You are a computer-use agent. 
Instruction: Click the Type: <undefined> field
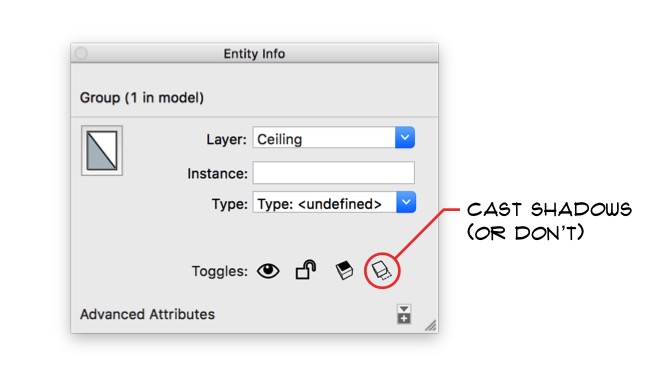point(324,202)
